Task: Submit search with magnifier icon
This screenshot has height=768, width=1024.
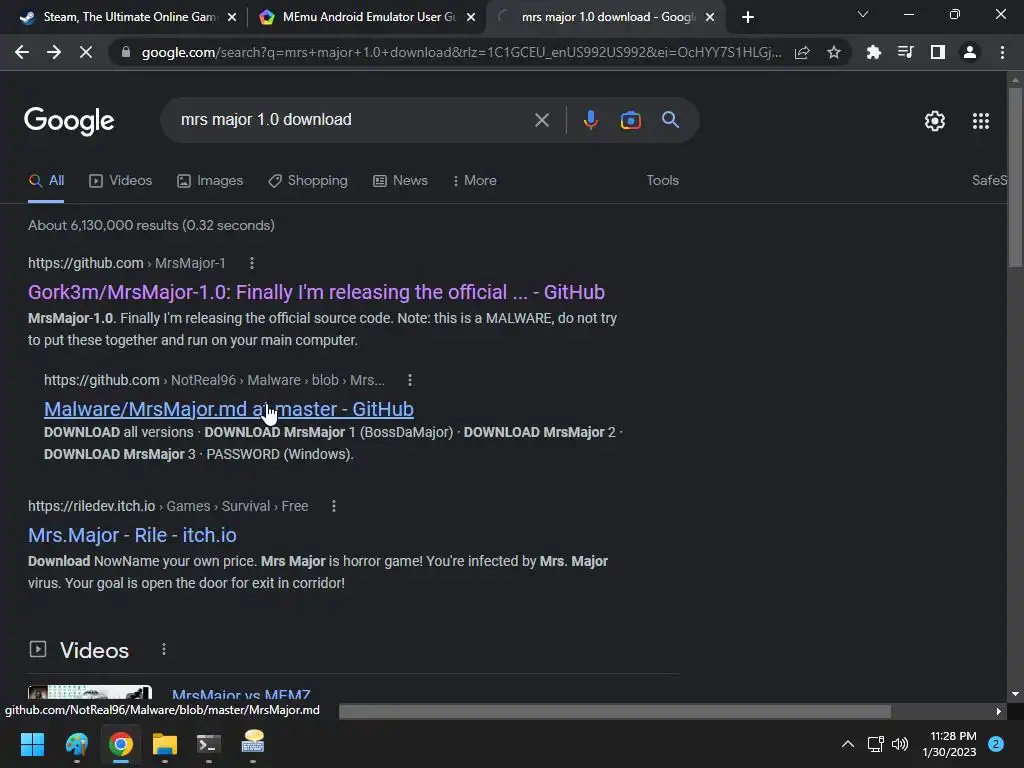Action: [x=670, y=120]
